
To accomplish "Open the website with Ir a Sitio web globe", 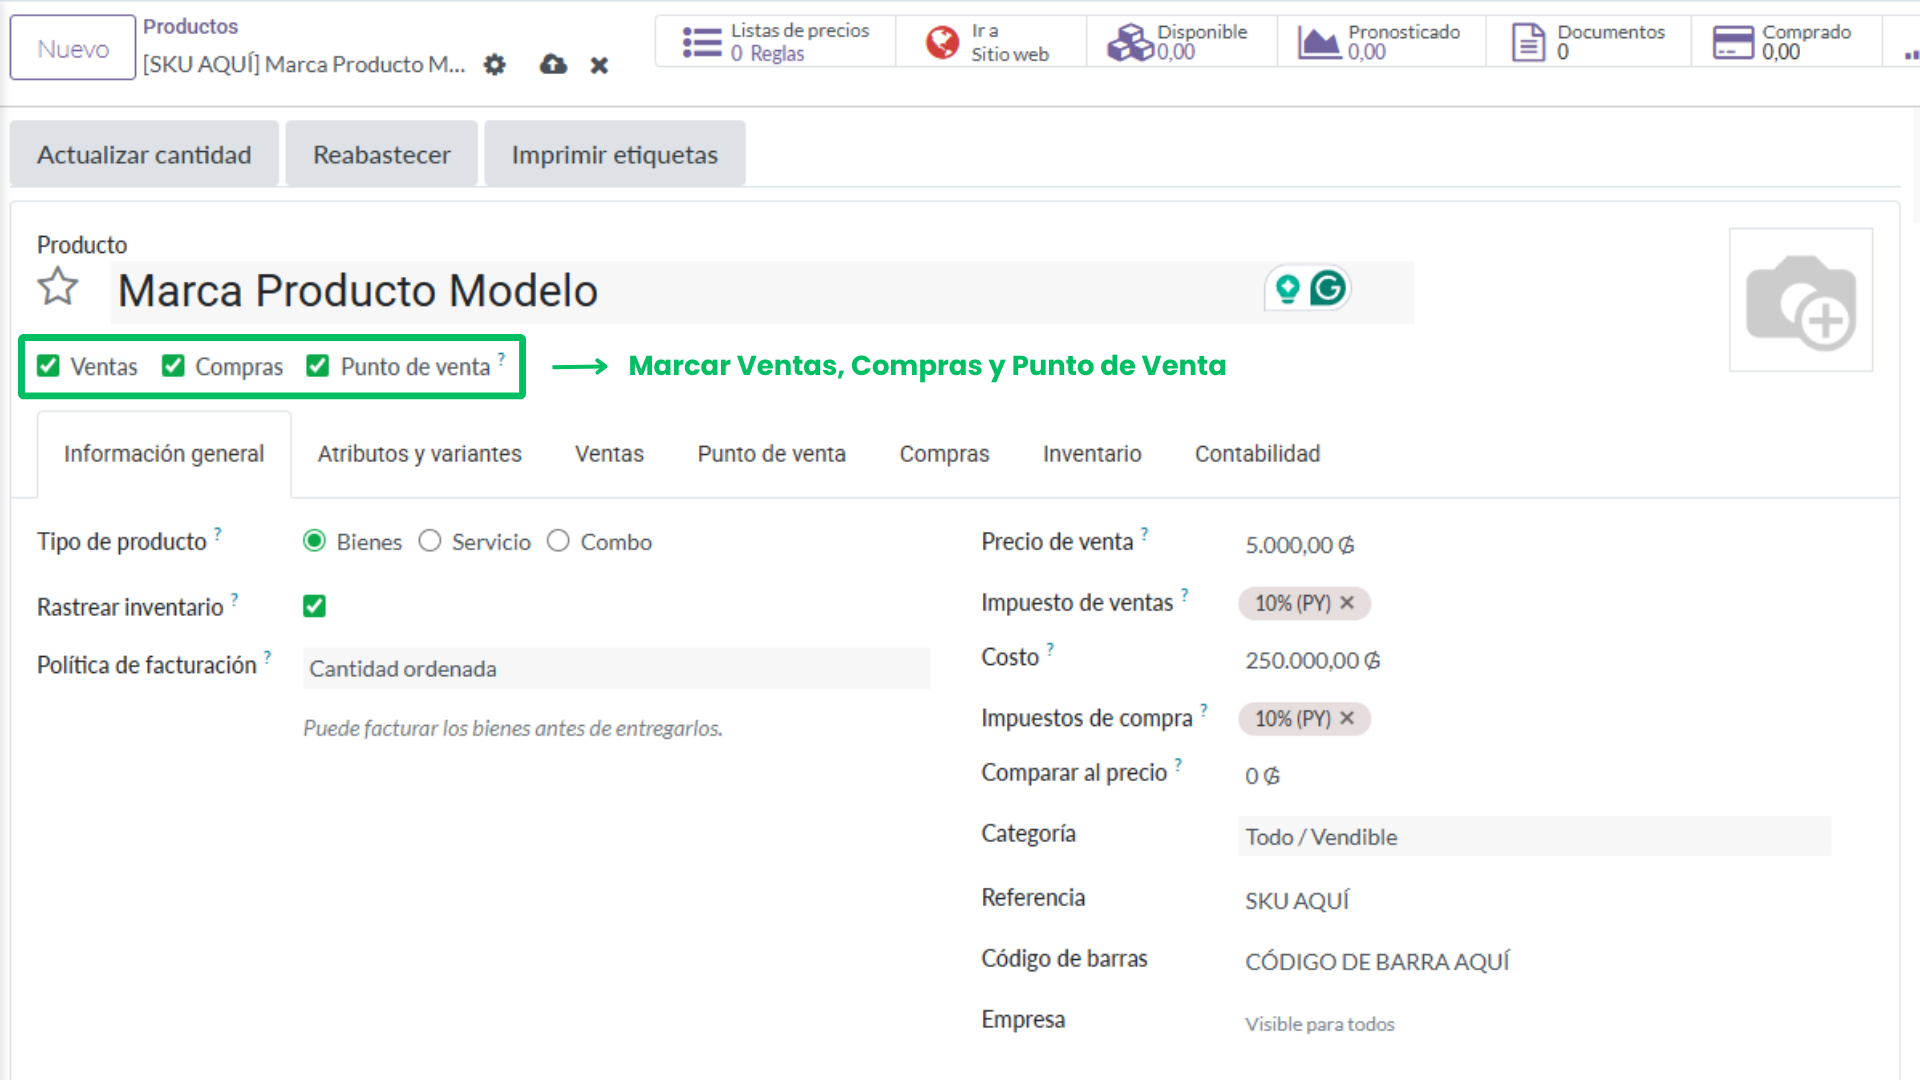I will pyautogui.click(x=991, y=42).
